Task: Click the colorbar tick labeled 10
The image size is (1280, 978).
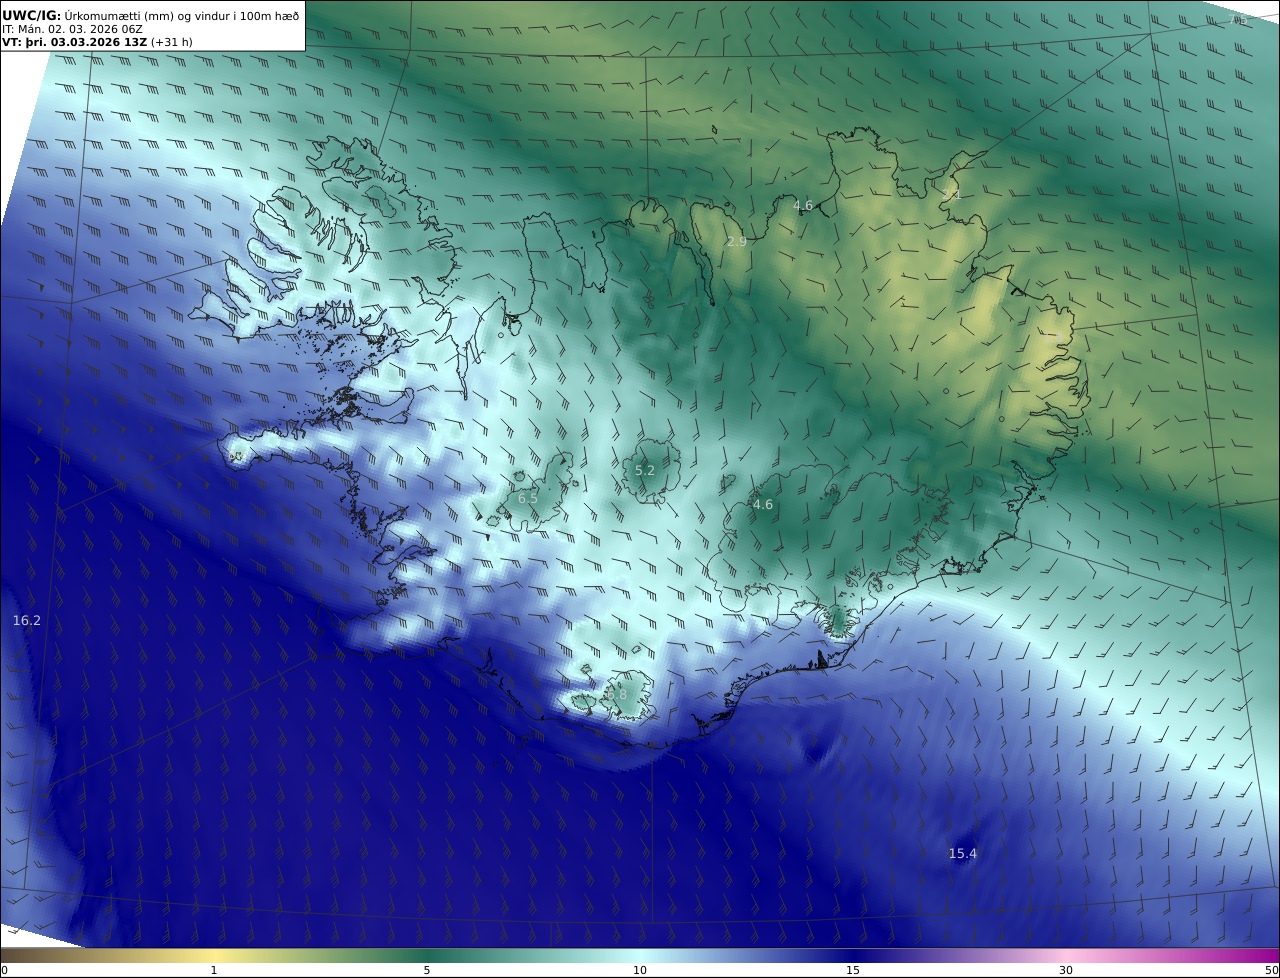Action: point(640,970)
